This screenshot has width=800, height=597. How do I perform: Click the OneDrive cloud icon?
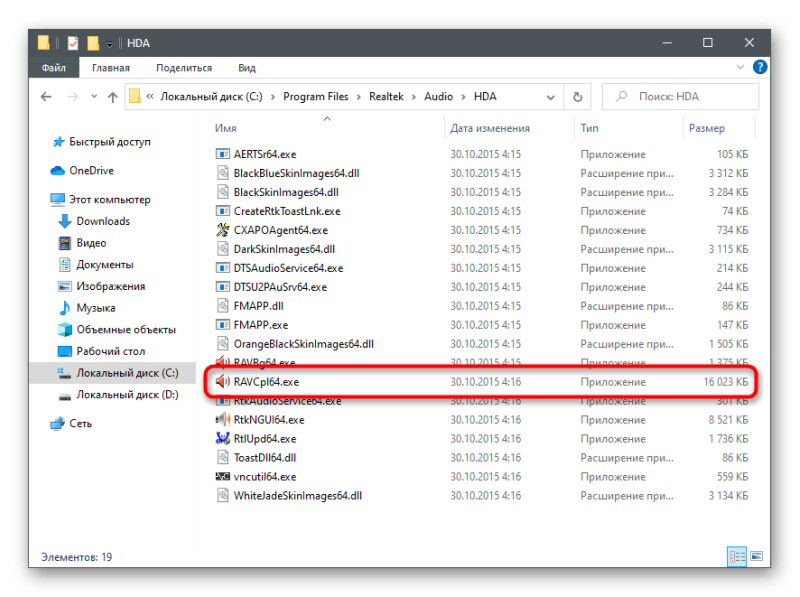coord(58,171)
